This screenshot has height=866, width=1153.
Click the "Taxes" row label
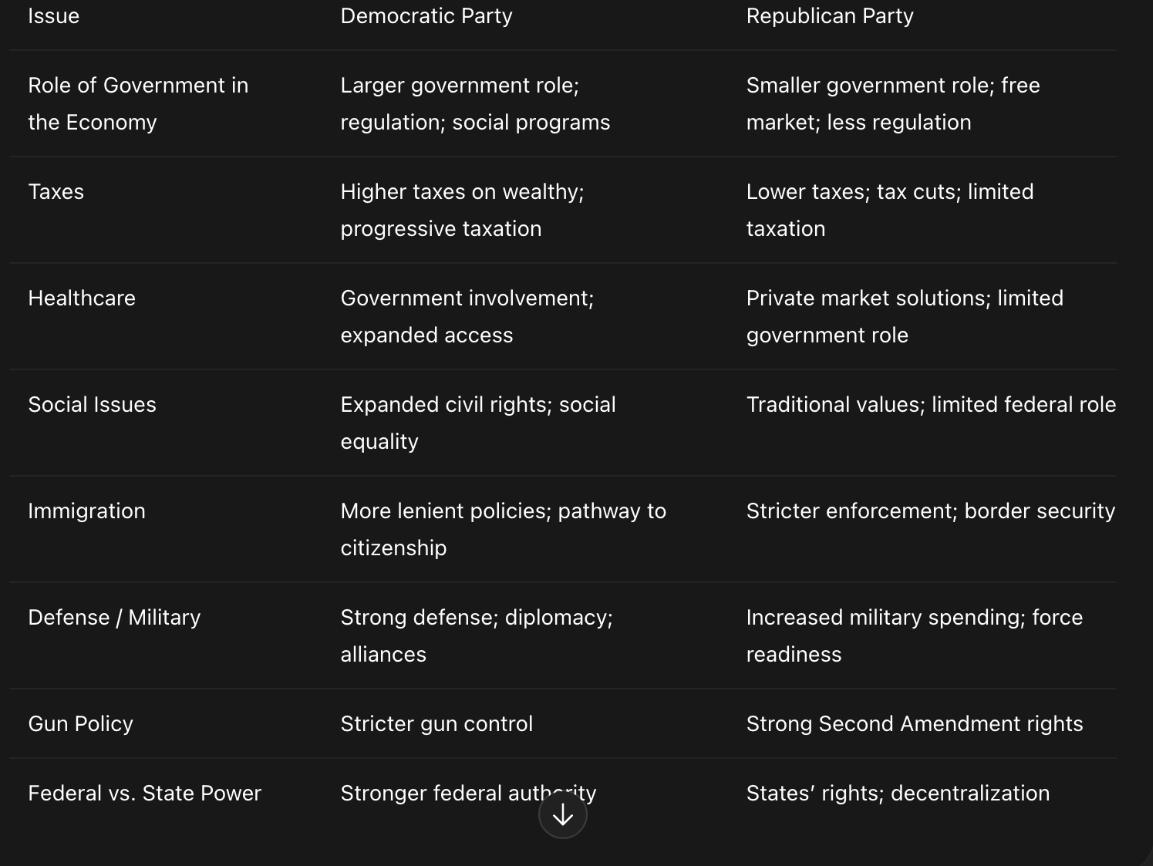click(56, 192)
